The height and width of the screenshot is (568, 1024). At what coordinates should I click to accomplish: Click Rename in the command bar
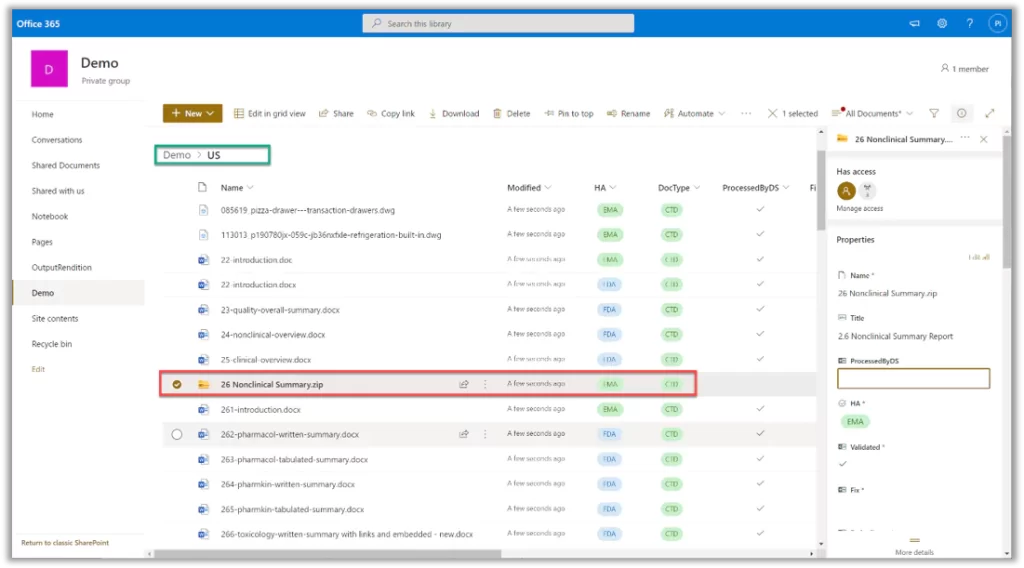pyautogui.click(x=628, y=114)
